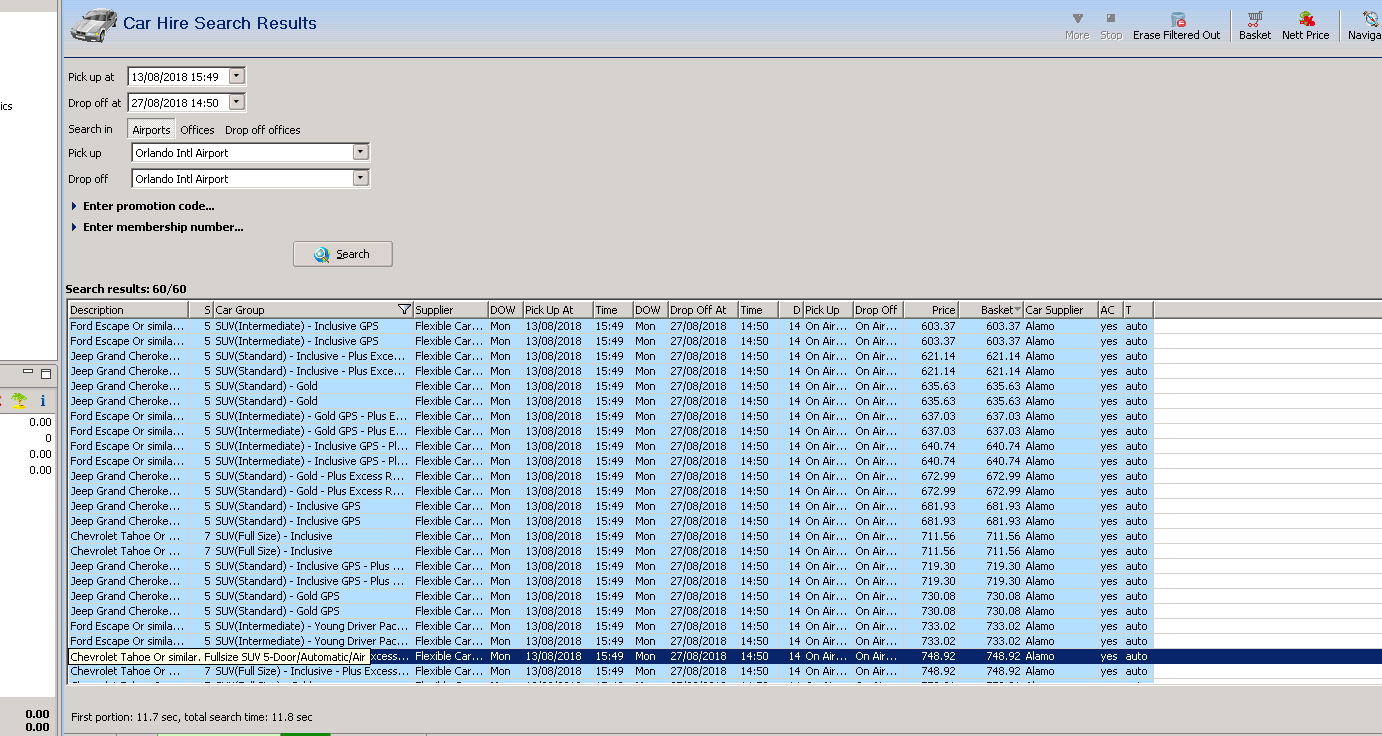Click the sort arrow on Basket column
Screen dimensions: 1382x736
1017,310
